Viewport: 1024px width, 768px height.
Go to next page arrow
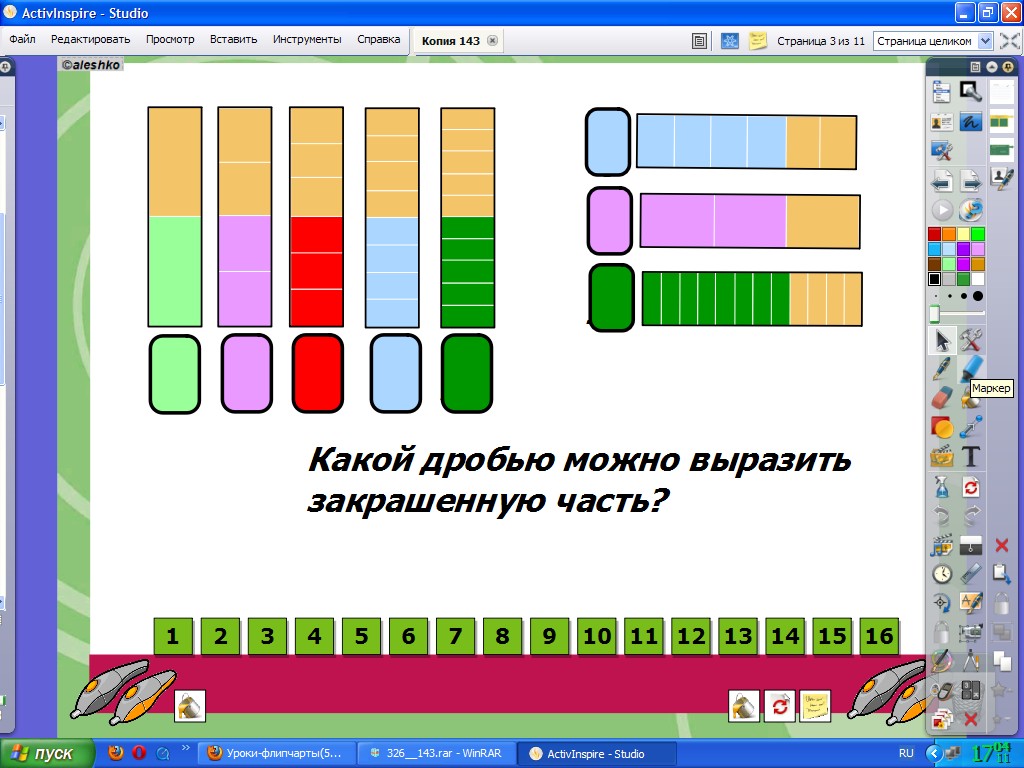click(970, 181)
